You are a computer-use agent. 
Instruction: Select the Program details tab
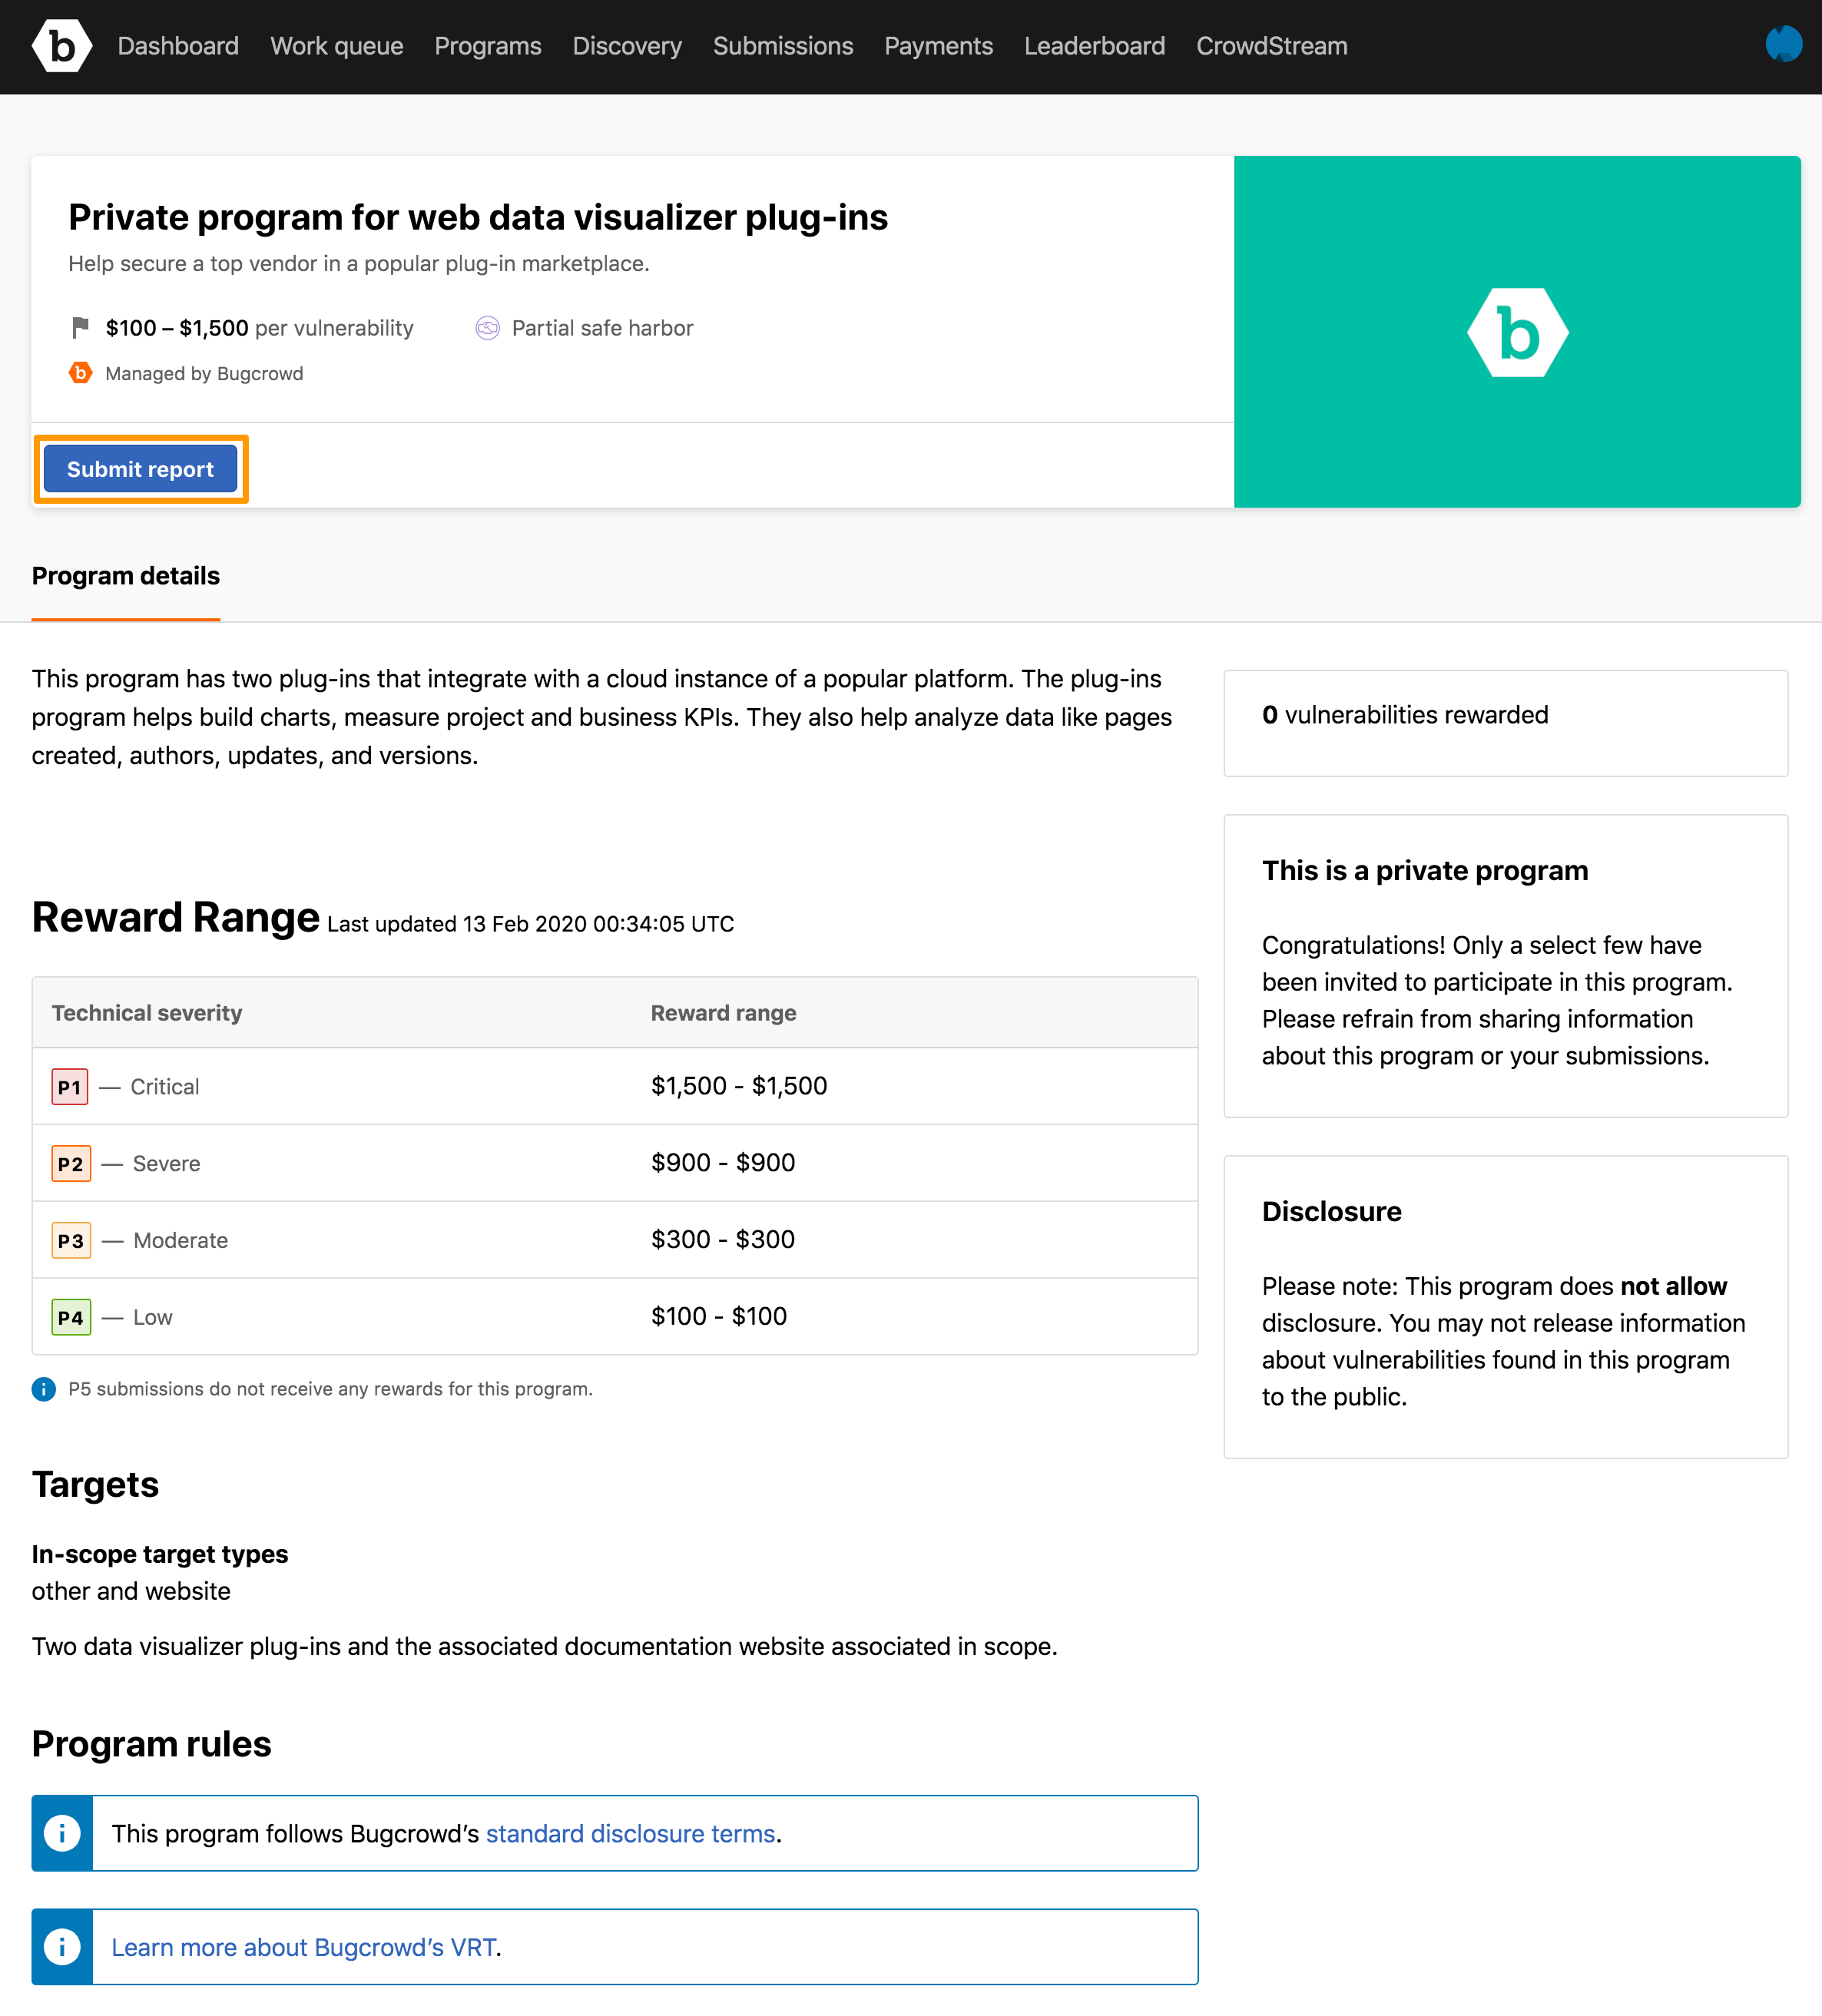click(126, 576)
